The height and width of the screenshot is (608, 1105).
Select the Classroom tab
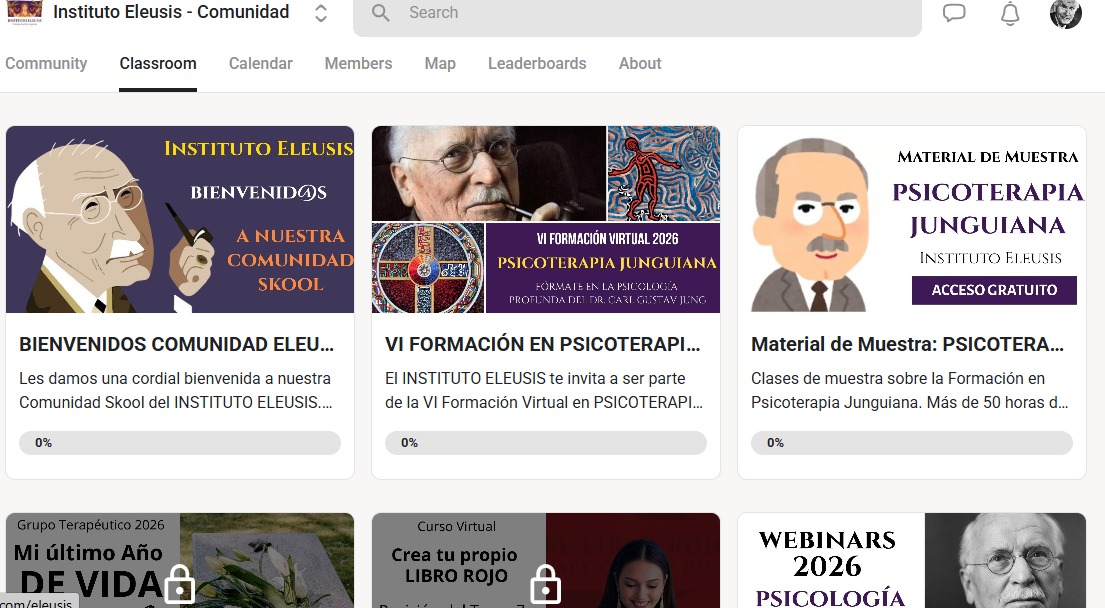(x=158, y=63)
